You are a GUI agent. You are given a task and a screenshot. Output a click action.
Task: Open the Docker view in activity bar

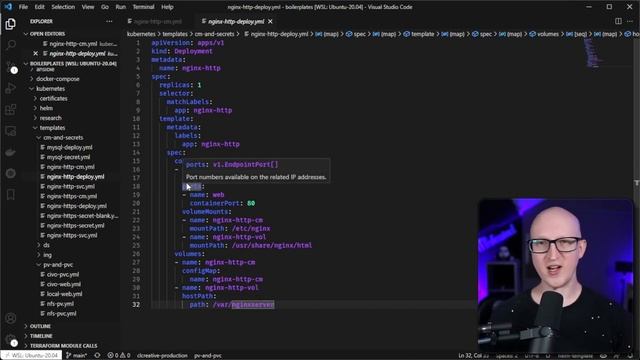coord(11,152)
